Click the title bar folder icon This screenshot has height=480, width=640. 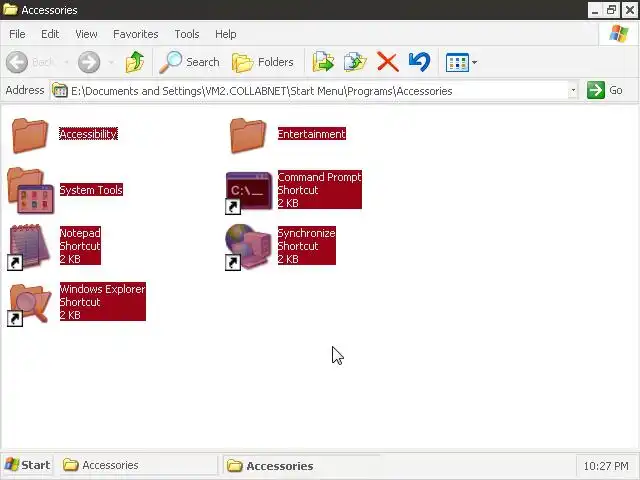[x=10, y=9]
